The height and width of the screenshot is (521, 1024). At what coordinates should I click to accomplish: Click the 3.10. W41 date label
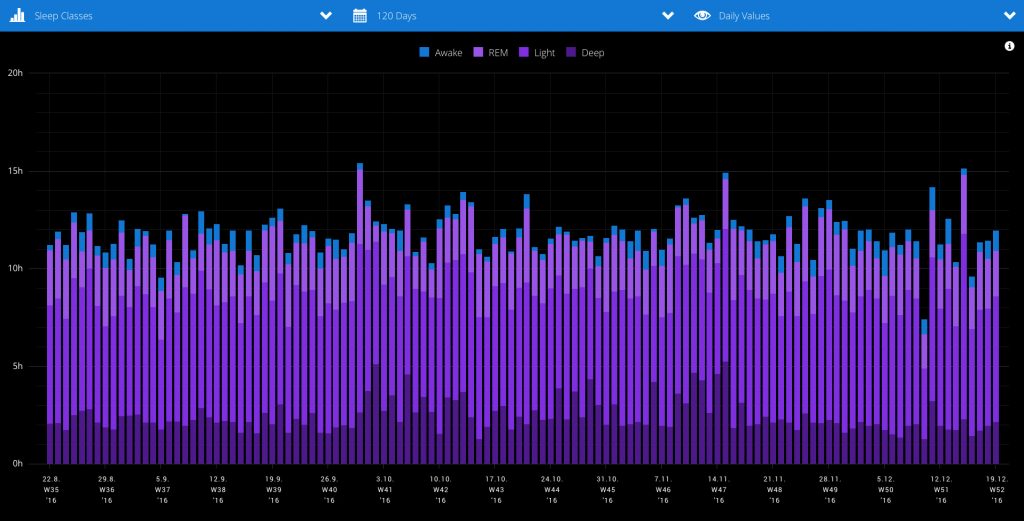tap(385, 490)
